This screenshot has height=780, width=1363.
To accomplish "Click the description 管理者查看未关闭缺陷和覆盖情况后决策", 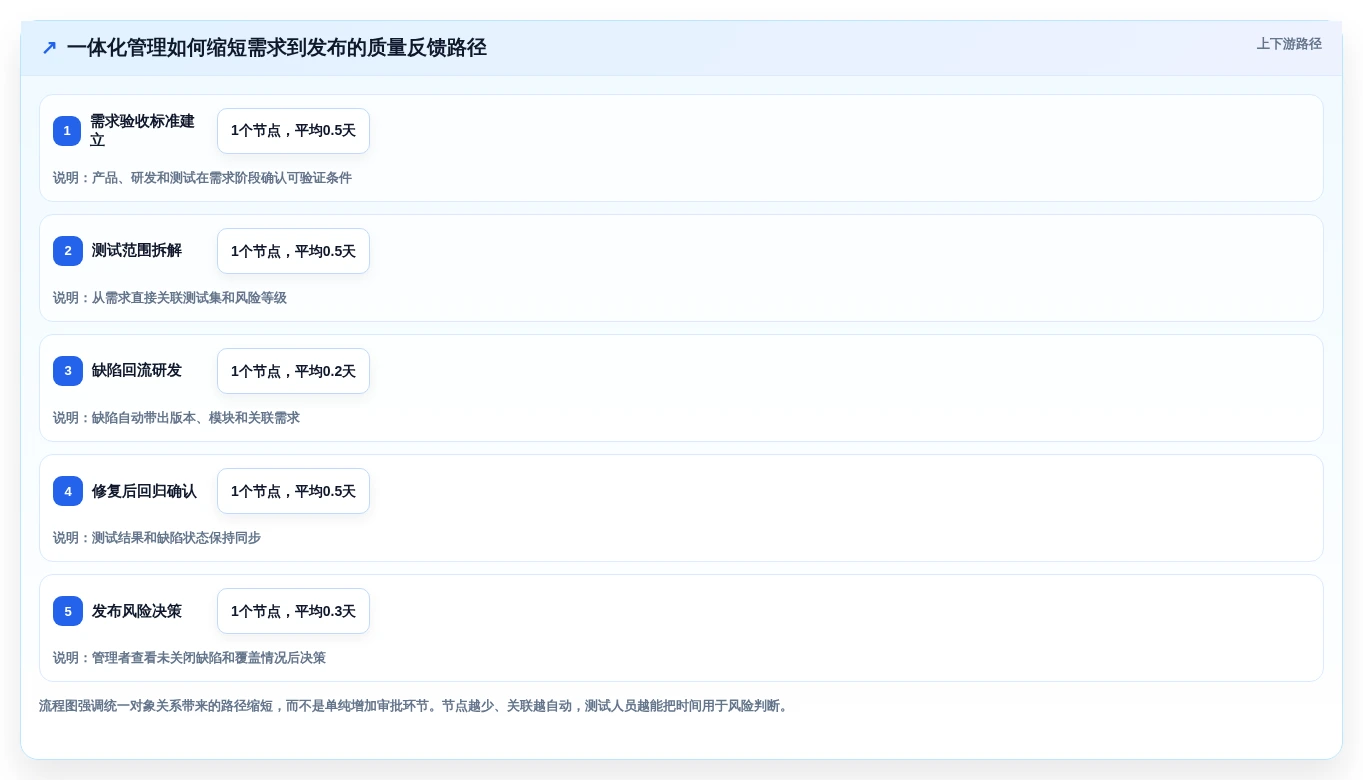I will [x=209, y=658].
